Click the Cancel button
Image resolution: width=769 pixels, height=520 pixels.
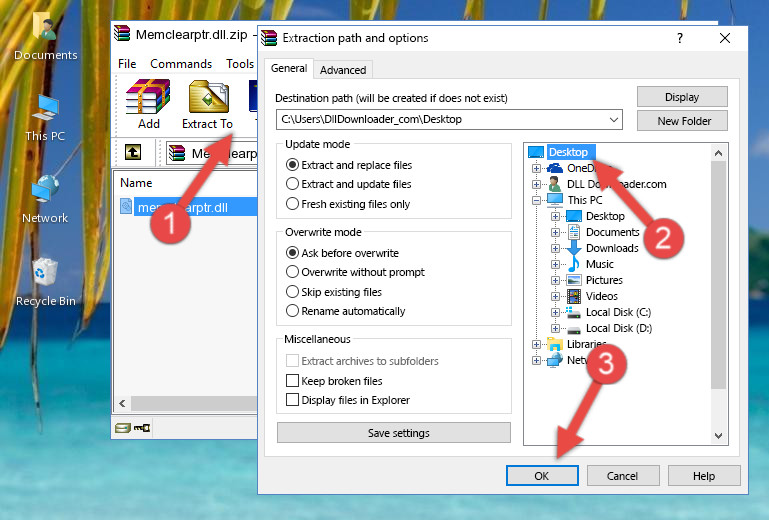click(622, 476)
